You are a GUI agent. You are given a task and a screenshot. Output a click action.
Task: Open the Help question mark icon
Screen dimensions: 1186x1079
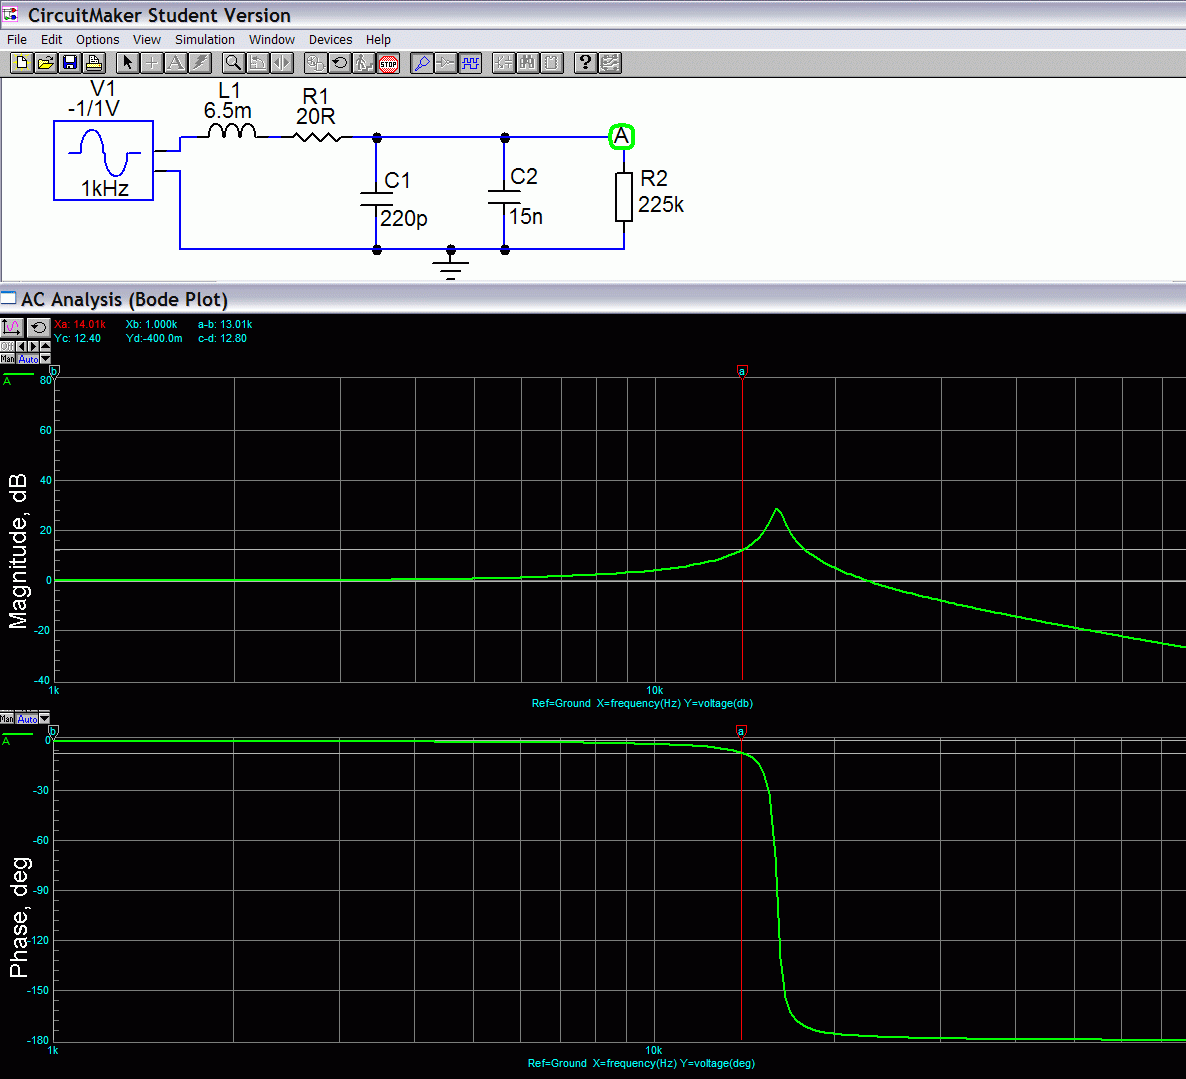pyautogui.click(x=585, y=63)
